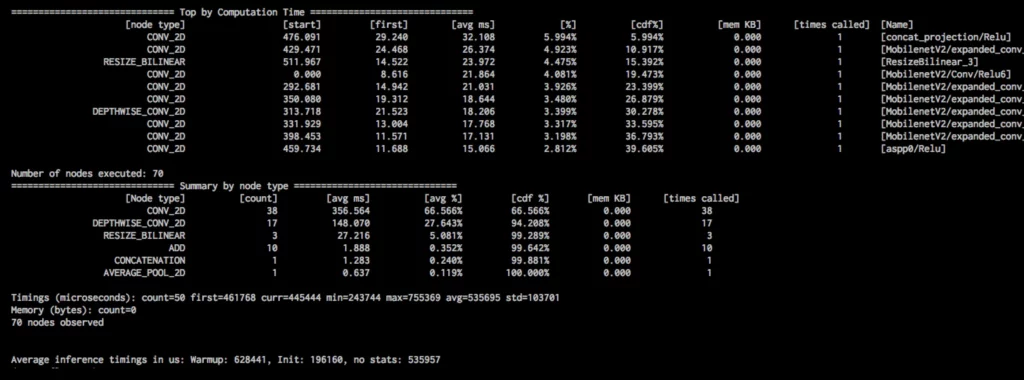Click the 'Memory (bytes): count=0' line
1024x380 pixels.
coord(73,310)
